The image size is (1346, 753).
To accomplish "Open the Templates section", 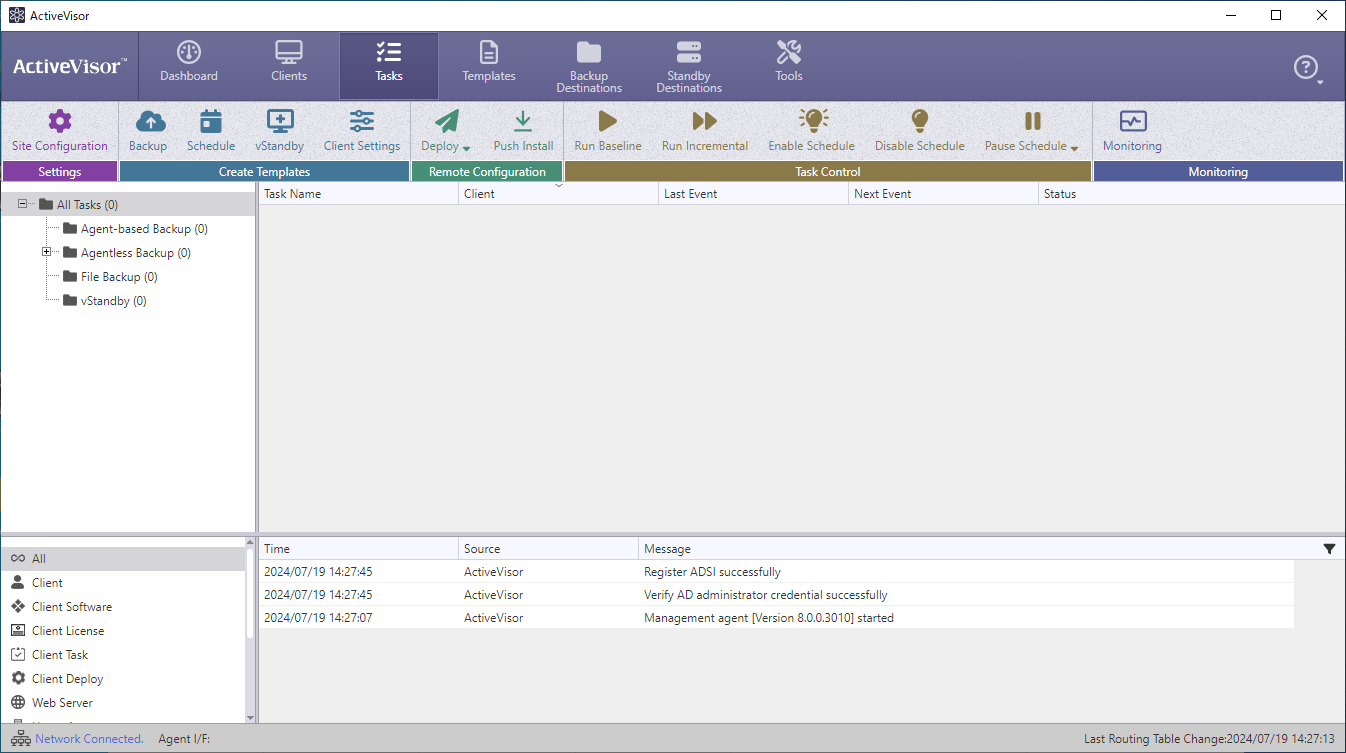I will [489, 63].
